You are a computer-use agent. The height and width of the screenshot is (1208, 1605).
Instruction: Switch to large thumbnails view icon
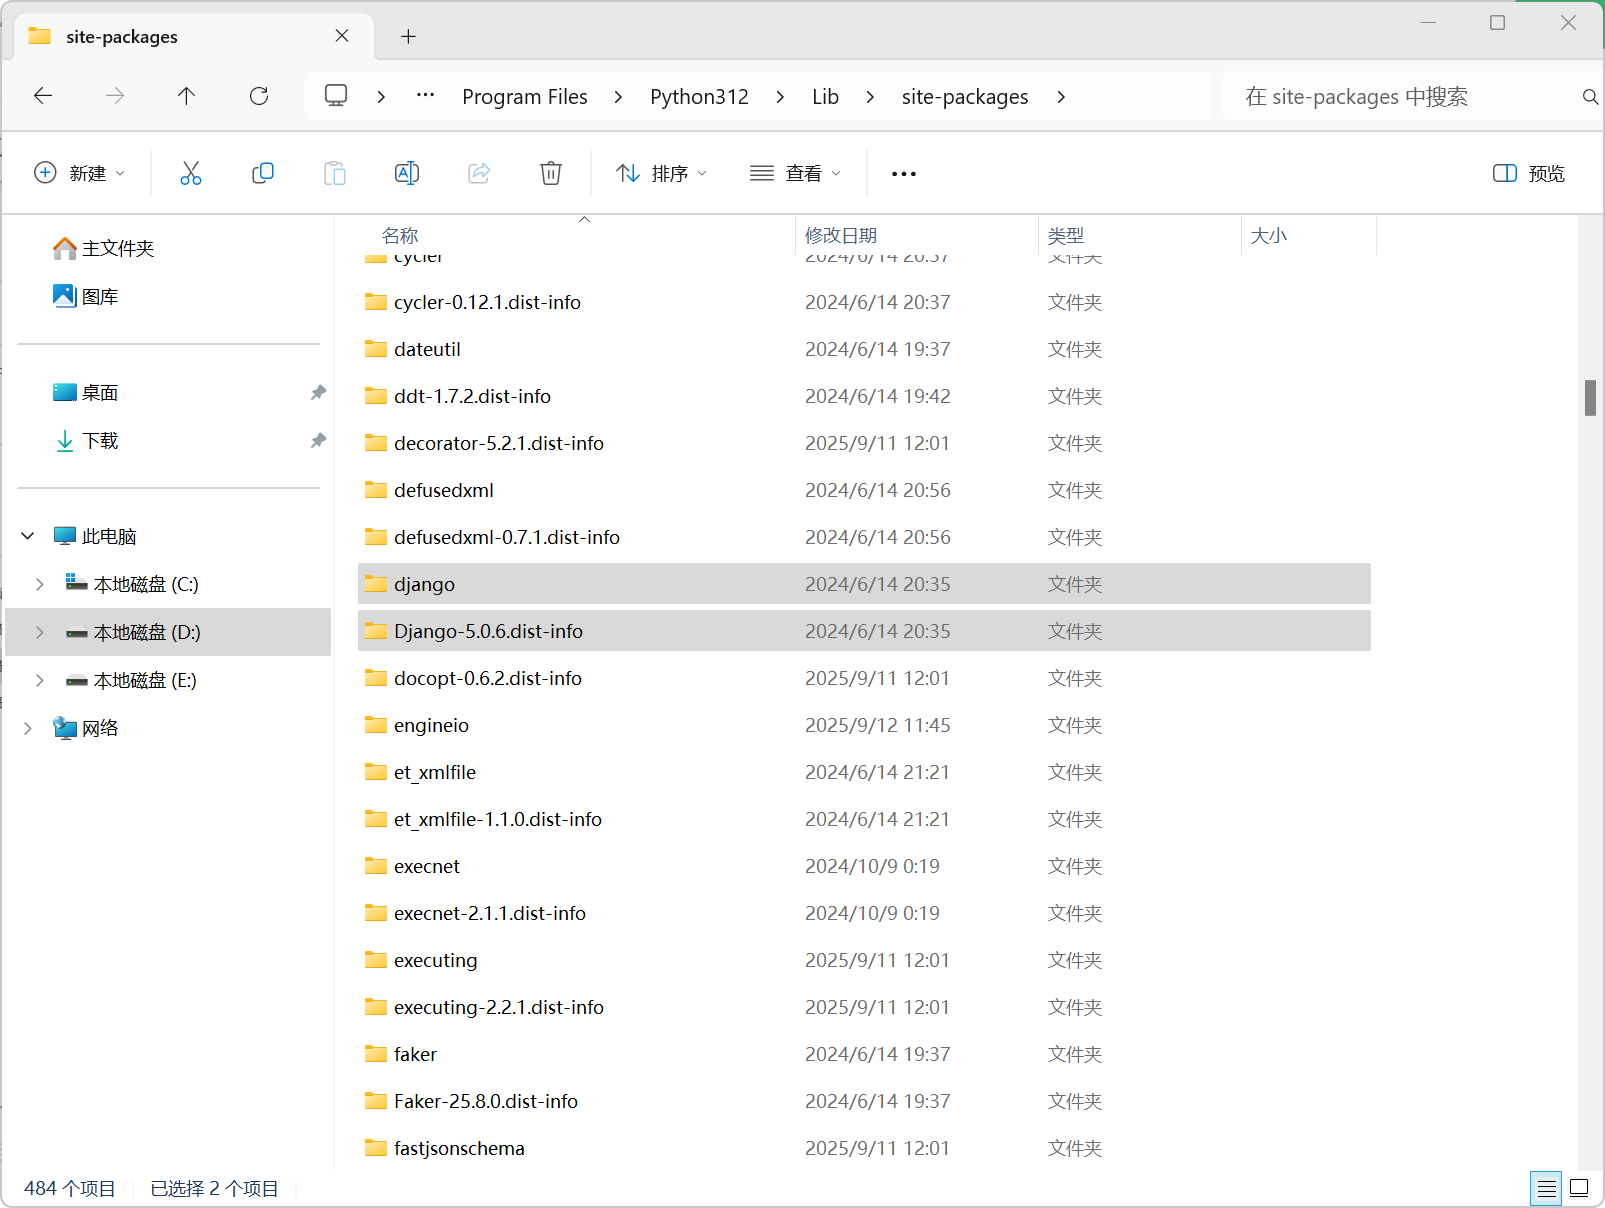[x=1579, y=1188]
